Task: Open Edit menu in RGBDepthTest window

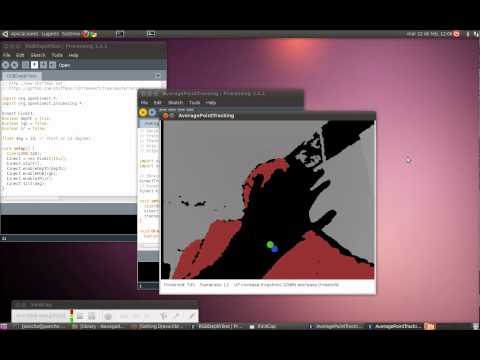Action: (20, 55)
